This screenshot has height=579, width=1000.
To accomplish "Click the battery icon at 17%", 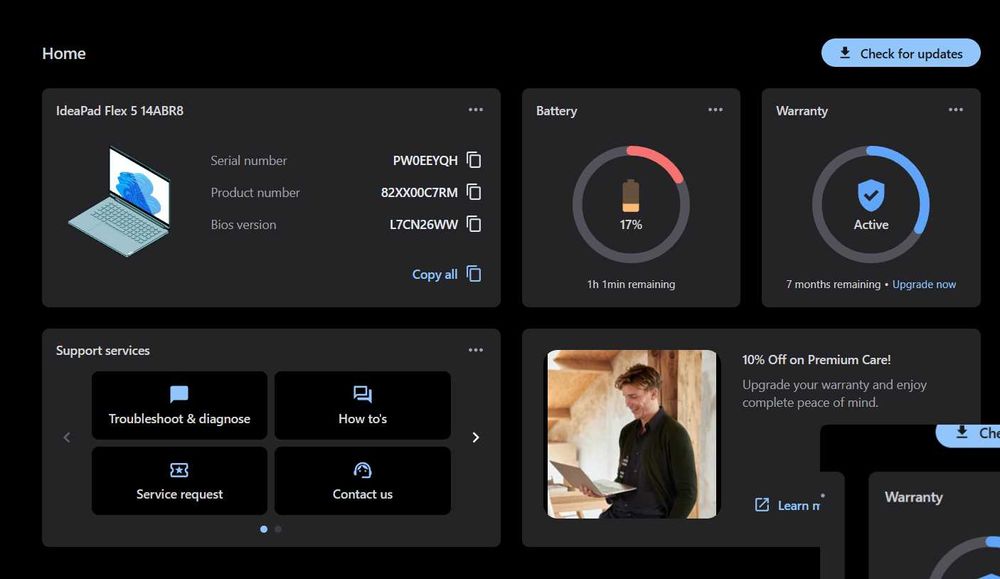I will 630,195.
